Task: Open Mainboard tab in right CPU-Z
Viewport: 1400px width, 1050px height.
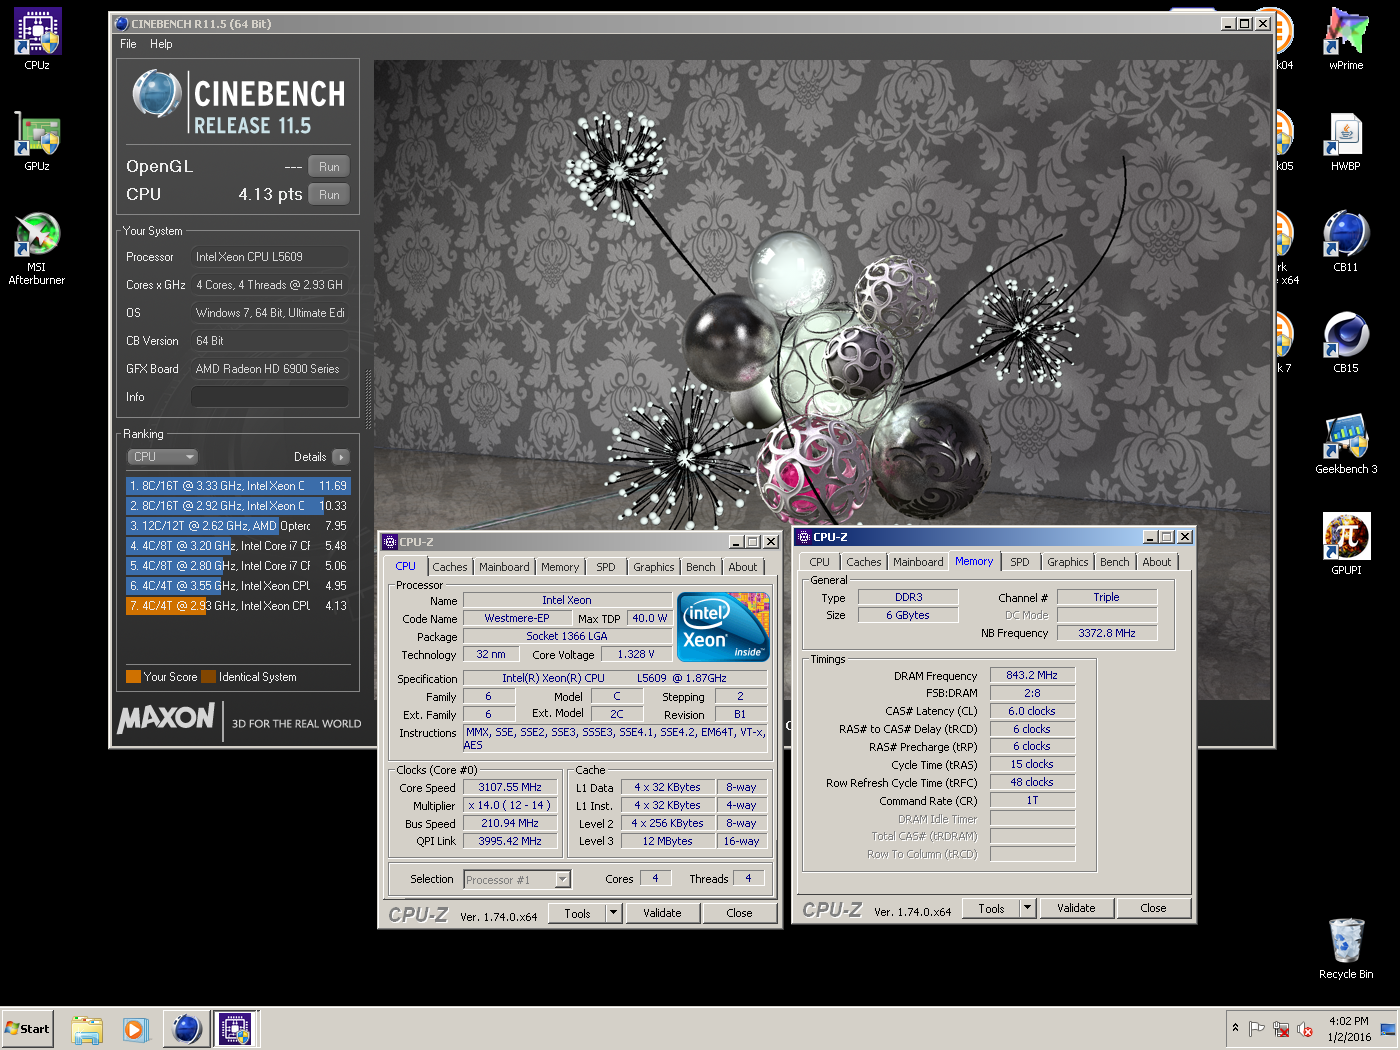Action: [918, 562]
